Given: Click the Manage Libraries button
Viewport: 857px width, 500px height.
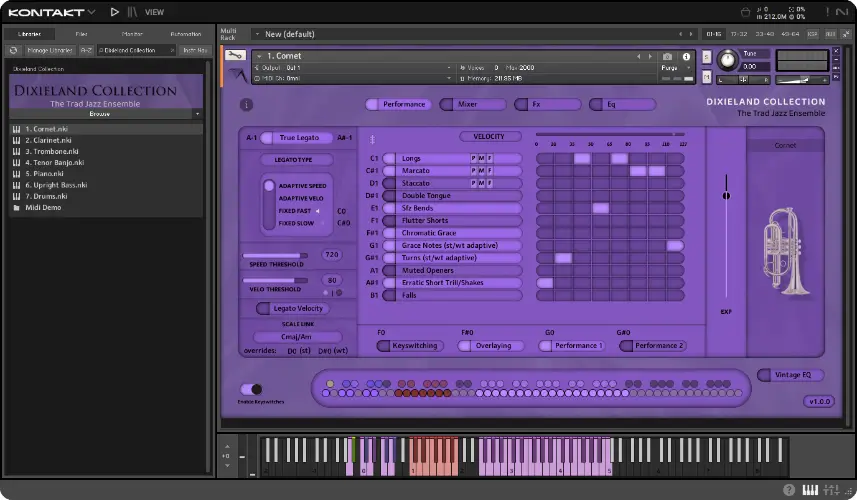Looking at the screenshot, I should coord(49,49).
